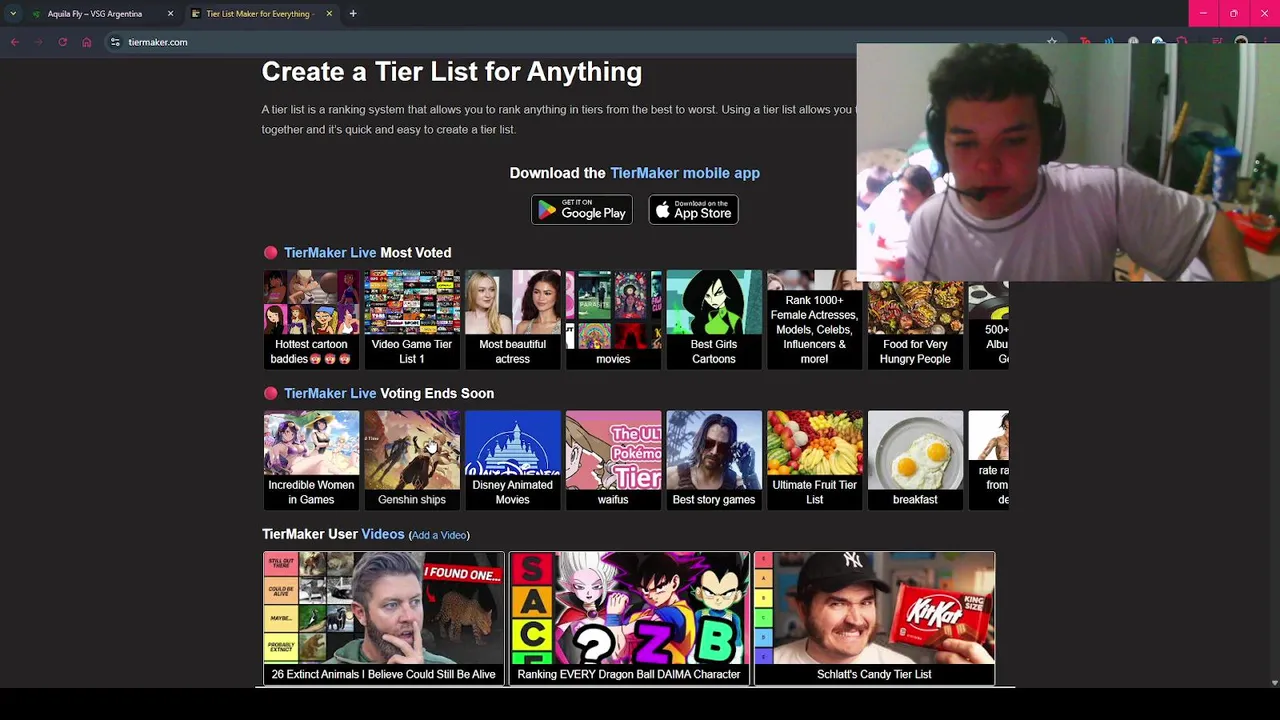Open the breakfast tier list
The image size is (1280, 720).
915,460
